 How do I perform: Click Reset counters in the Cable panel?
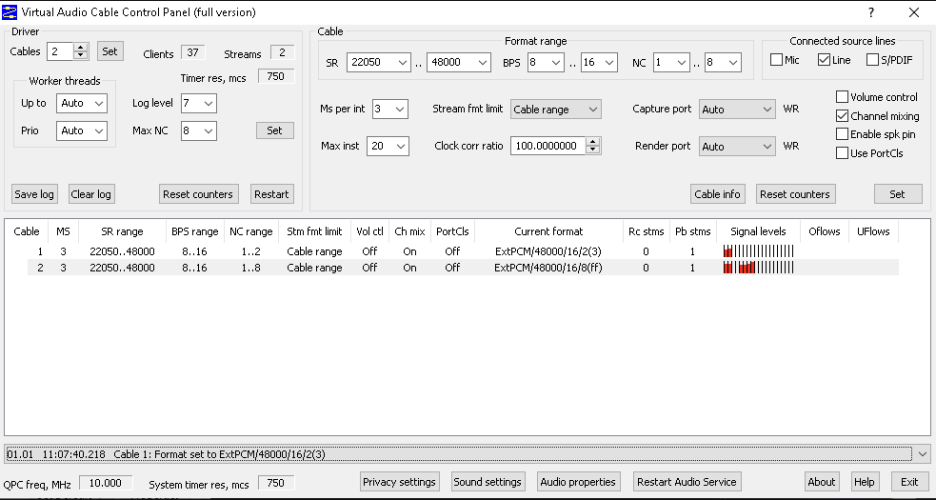(795, 194)
